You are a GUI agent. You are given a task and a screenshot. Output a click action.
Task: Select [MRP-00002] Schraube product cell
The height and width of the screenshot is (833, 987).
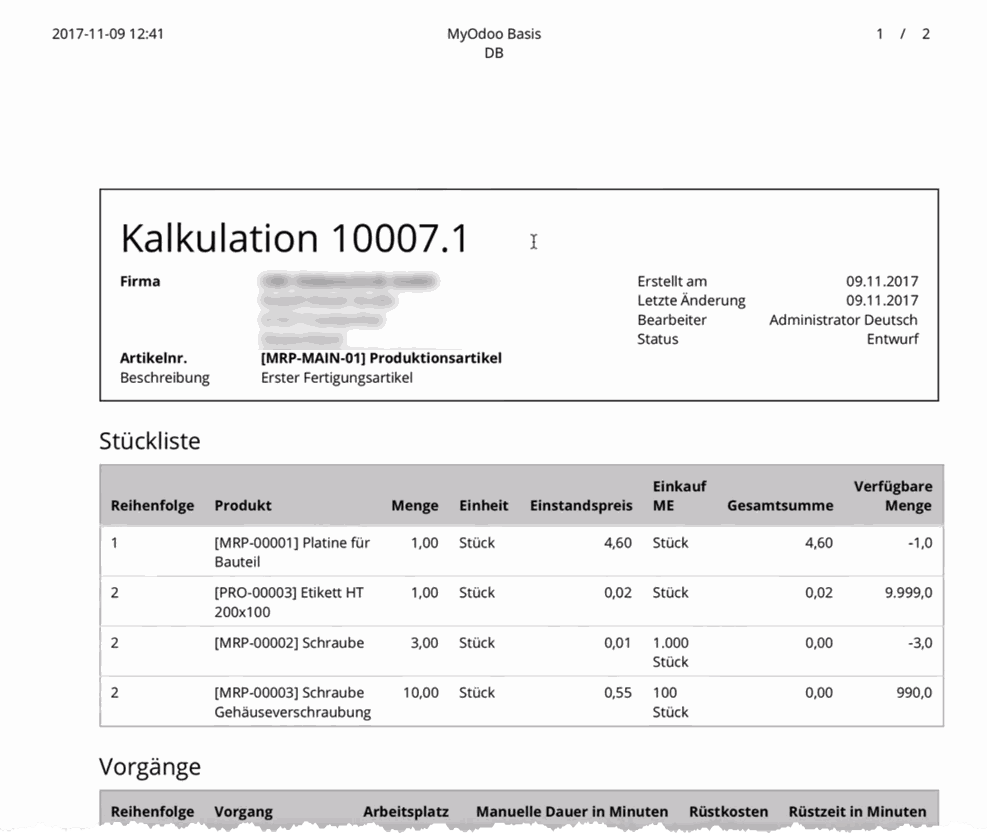289,643
